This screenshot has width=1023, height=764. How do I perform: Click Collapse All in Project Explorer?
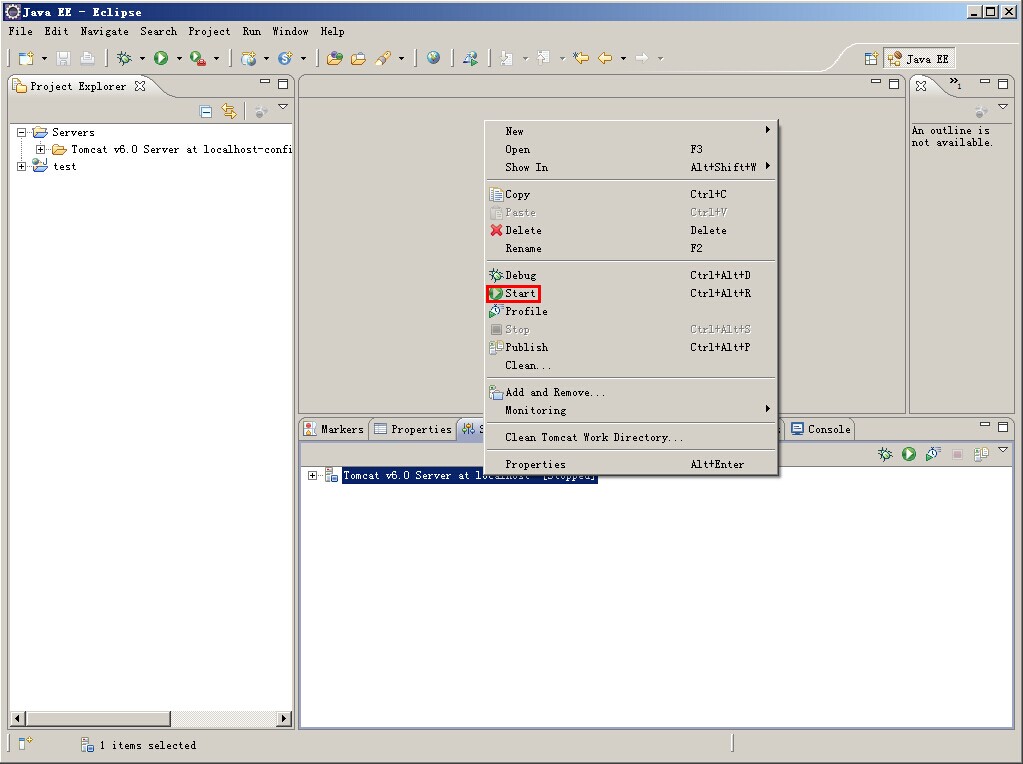[x=206, y=112]
